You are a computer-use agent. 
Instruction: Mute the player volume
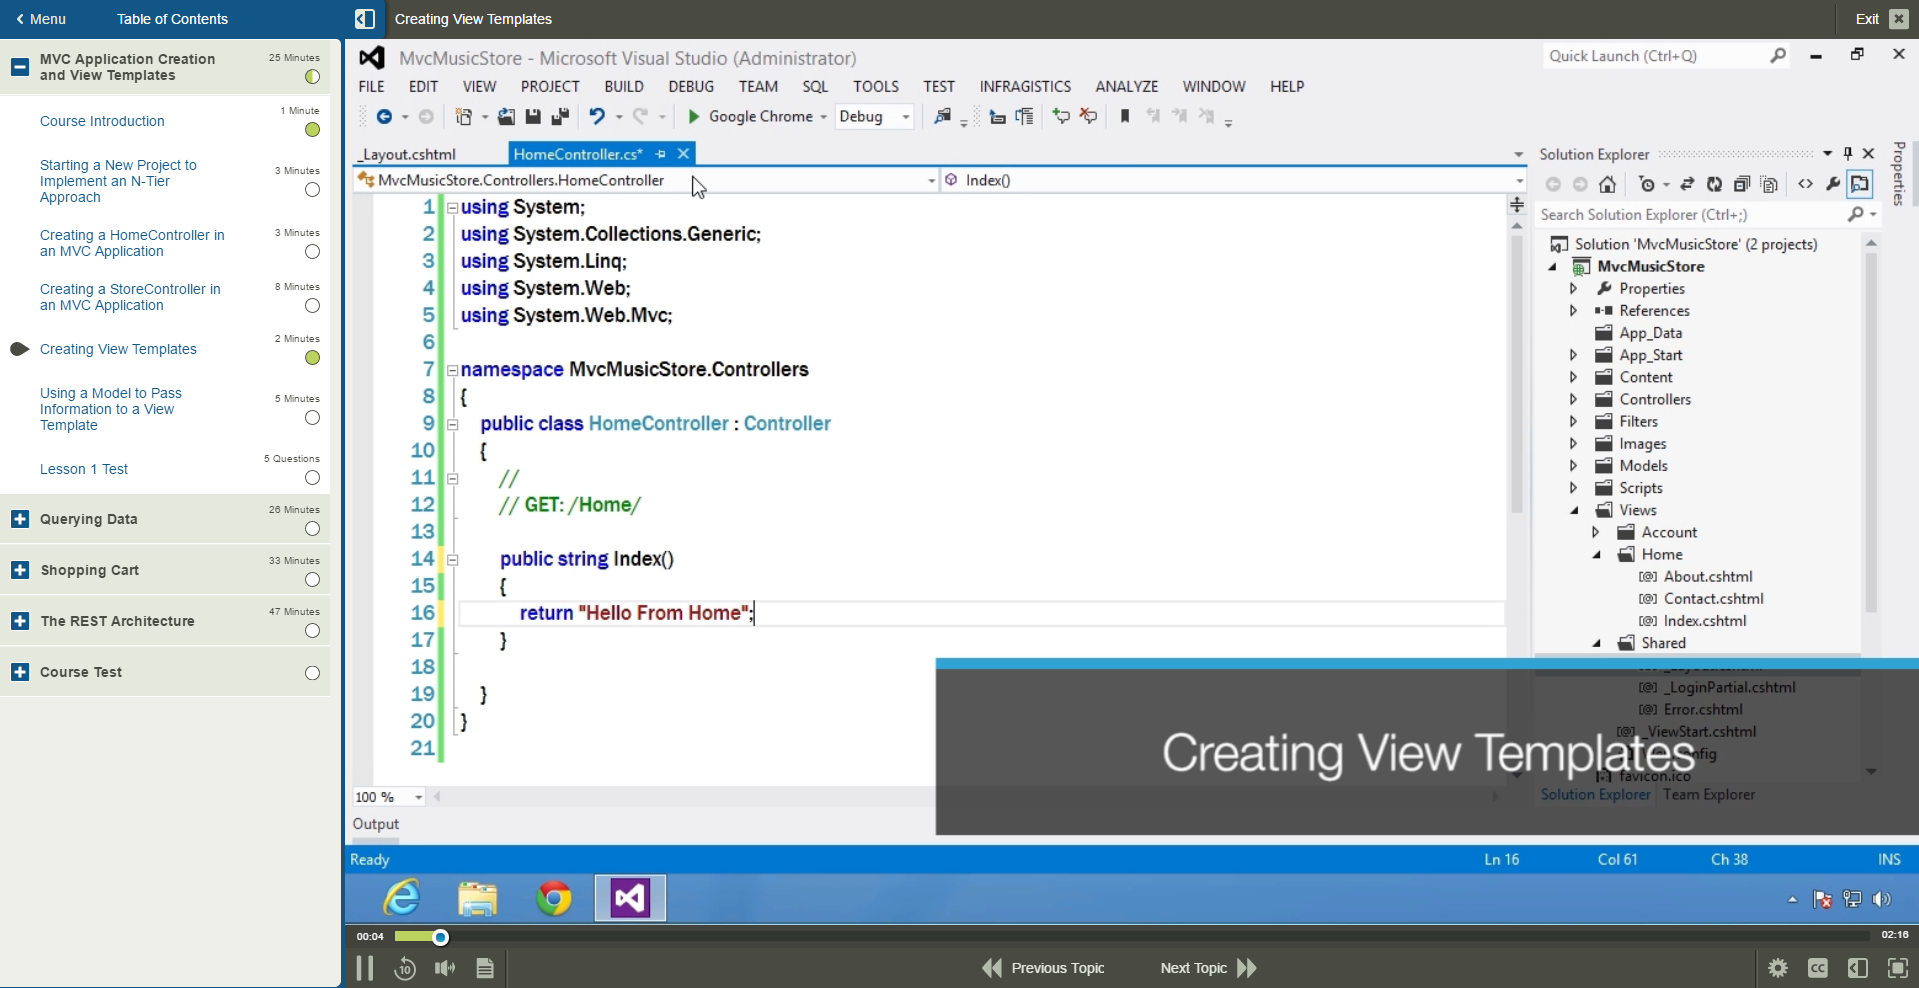[x=445, y=968]
